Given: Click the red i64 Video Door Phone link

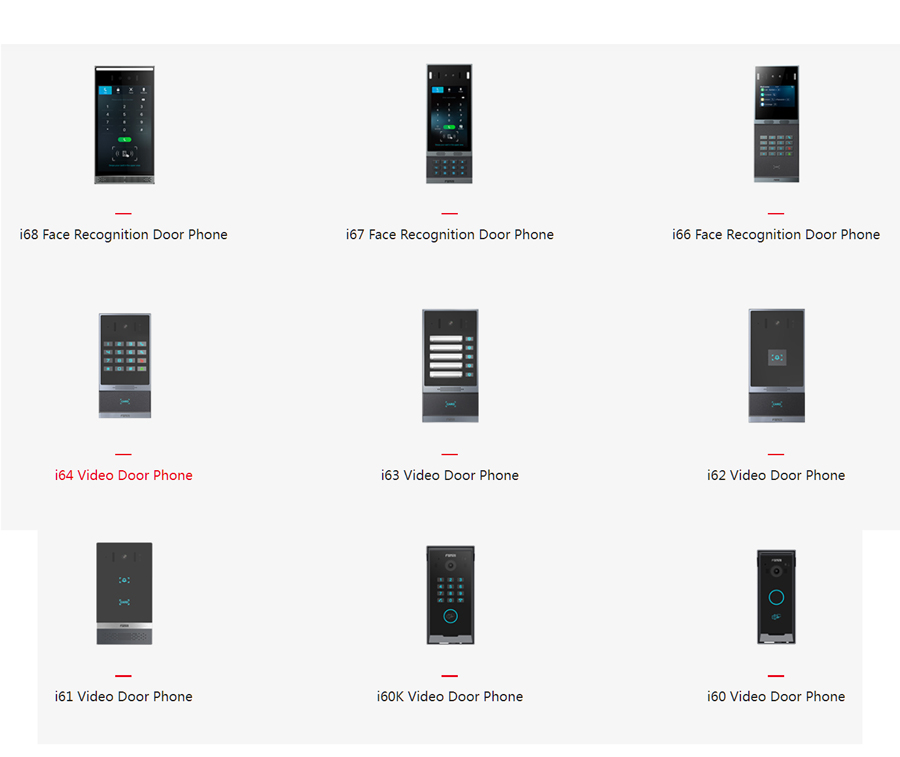Looking at the screenshot, I should [124, 476].
